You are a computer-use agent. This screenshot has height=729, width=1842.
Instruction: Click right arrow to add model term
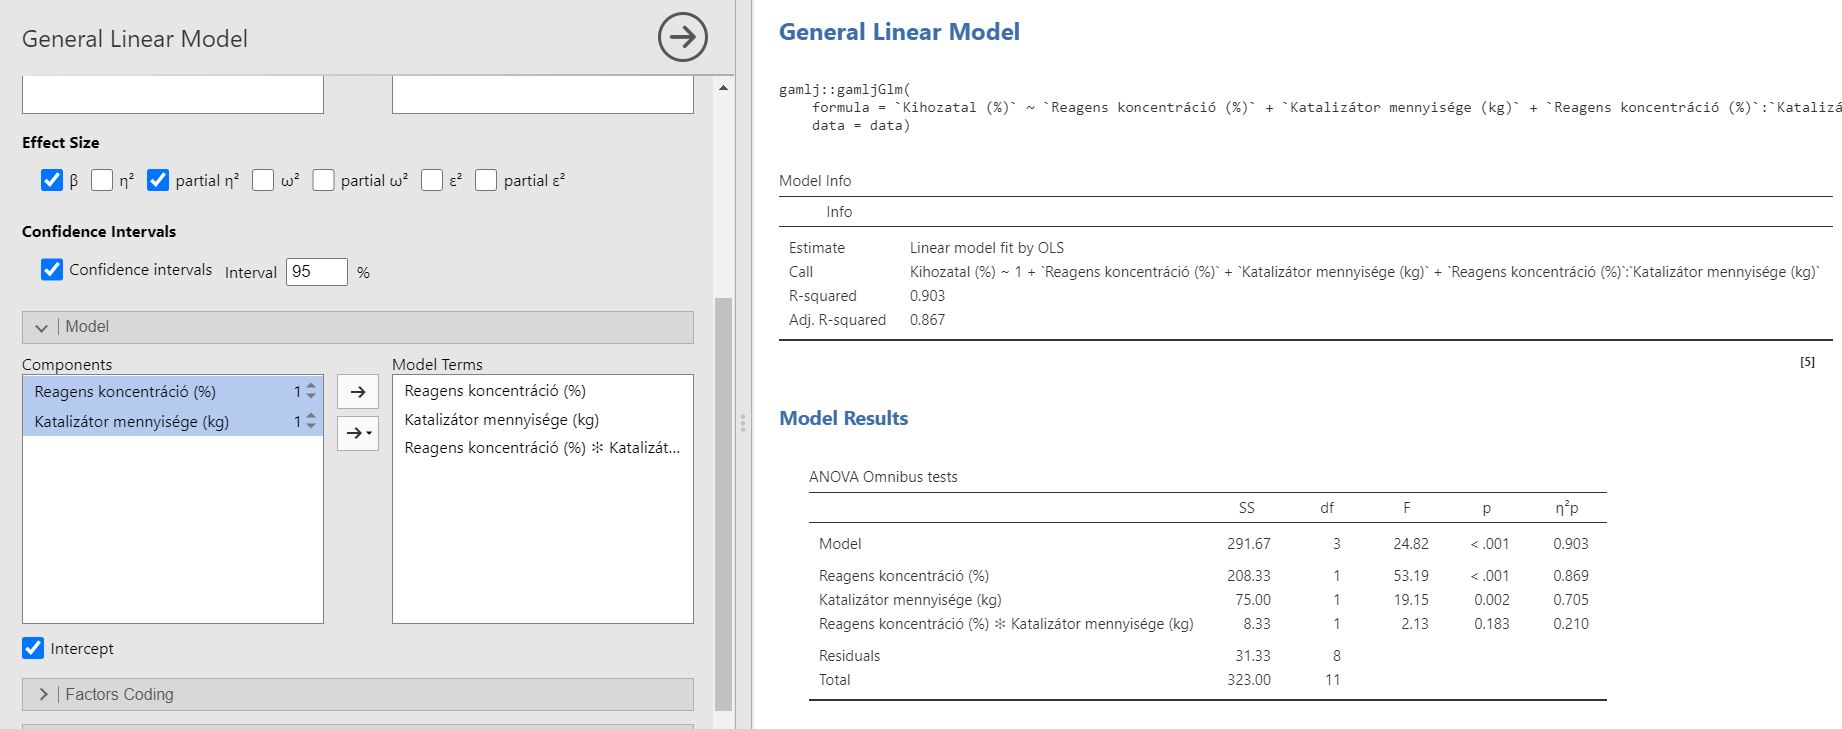[358, 392]
